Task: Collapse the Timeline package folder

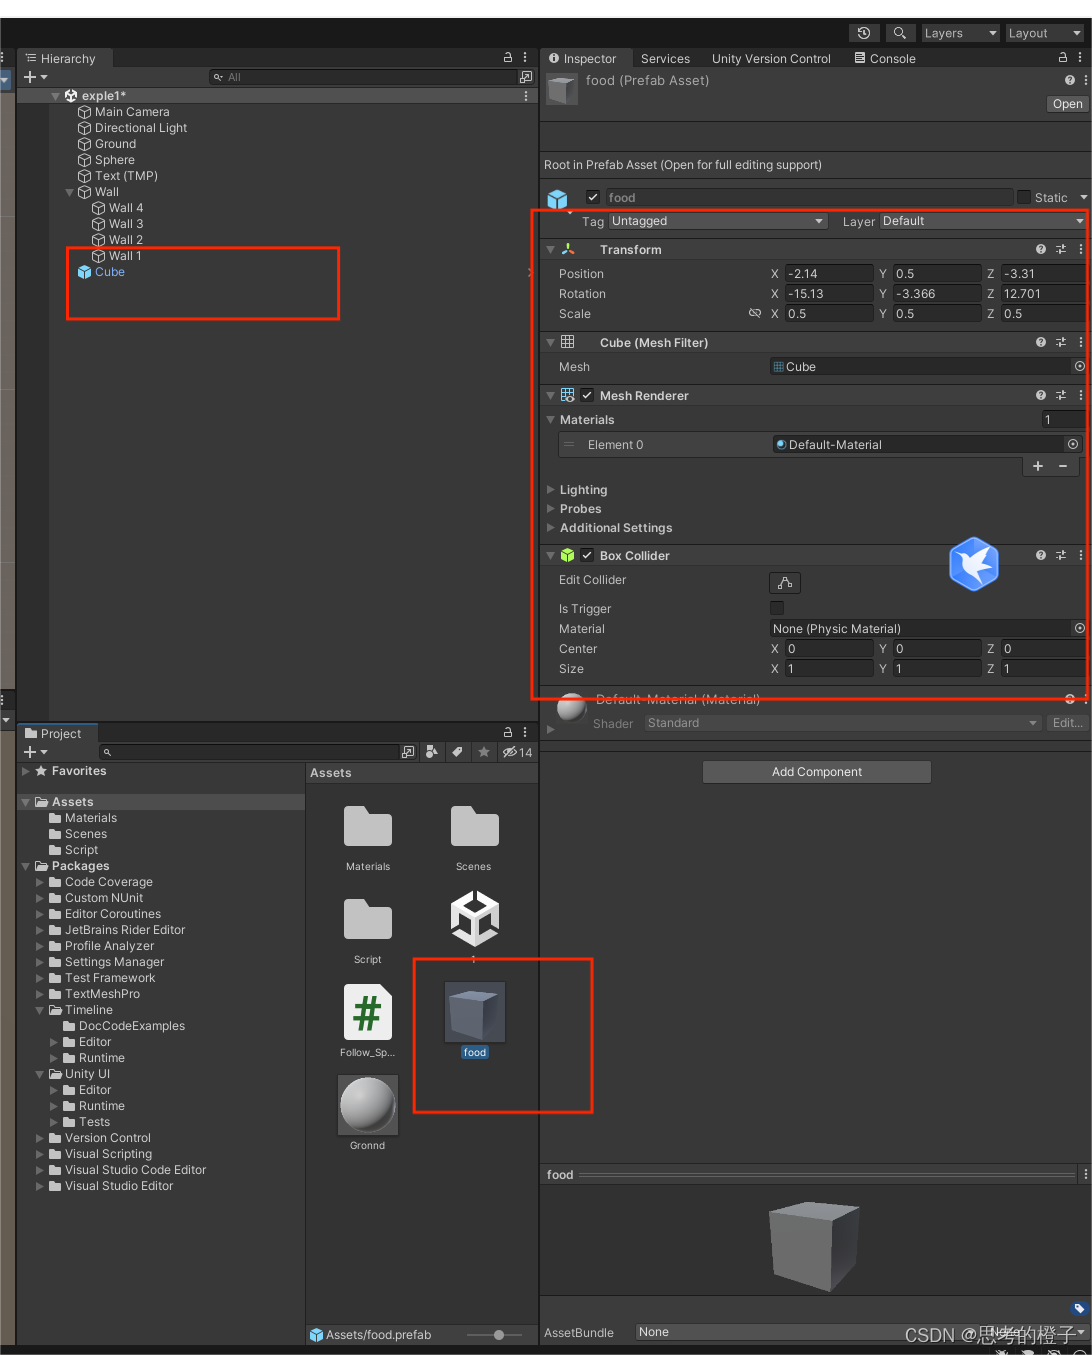Action: (40, 1010)
